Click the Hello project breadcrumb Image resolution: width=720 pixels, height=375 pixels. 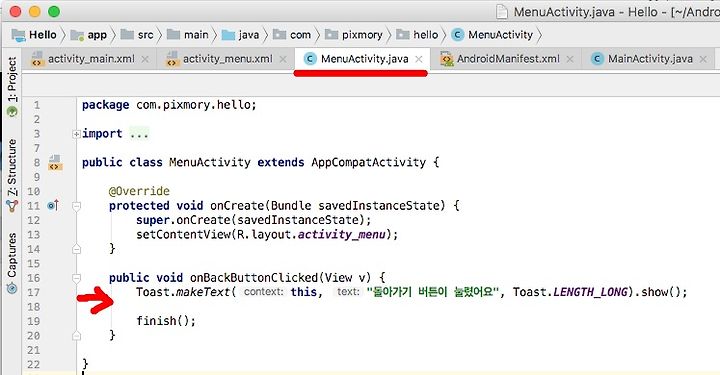pos(34,35)
